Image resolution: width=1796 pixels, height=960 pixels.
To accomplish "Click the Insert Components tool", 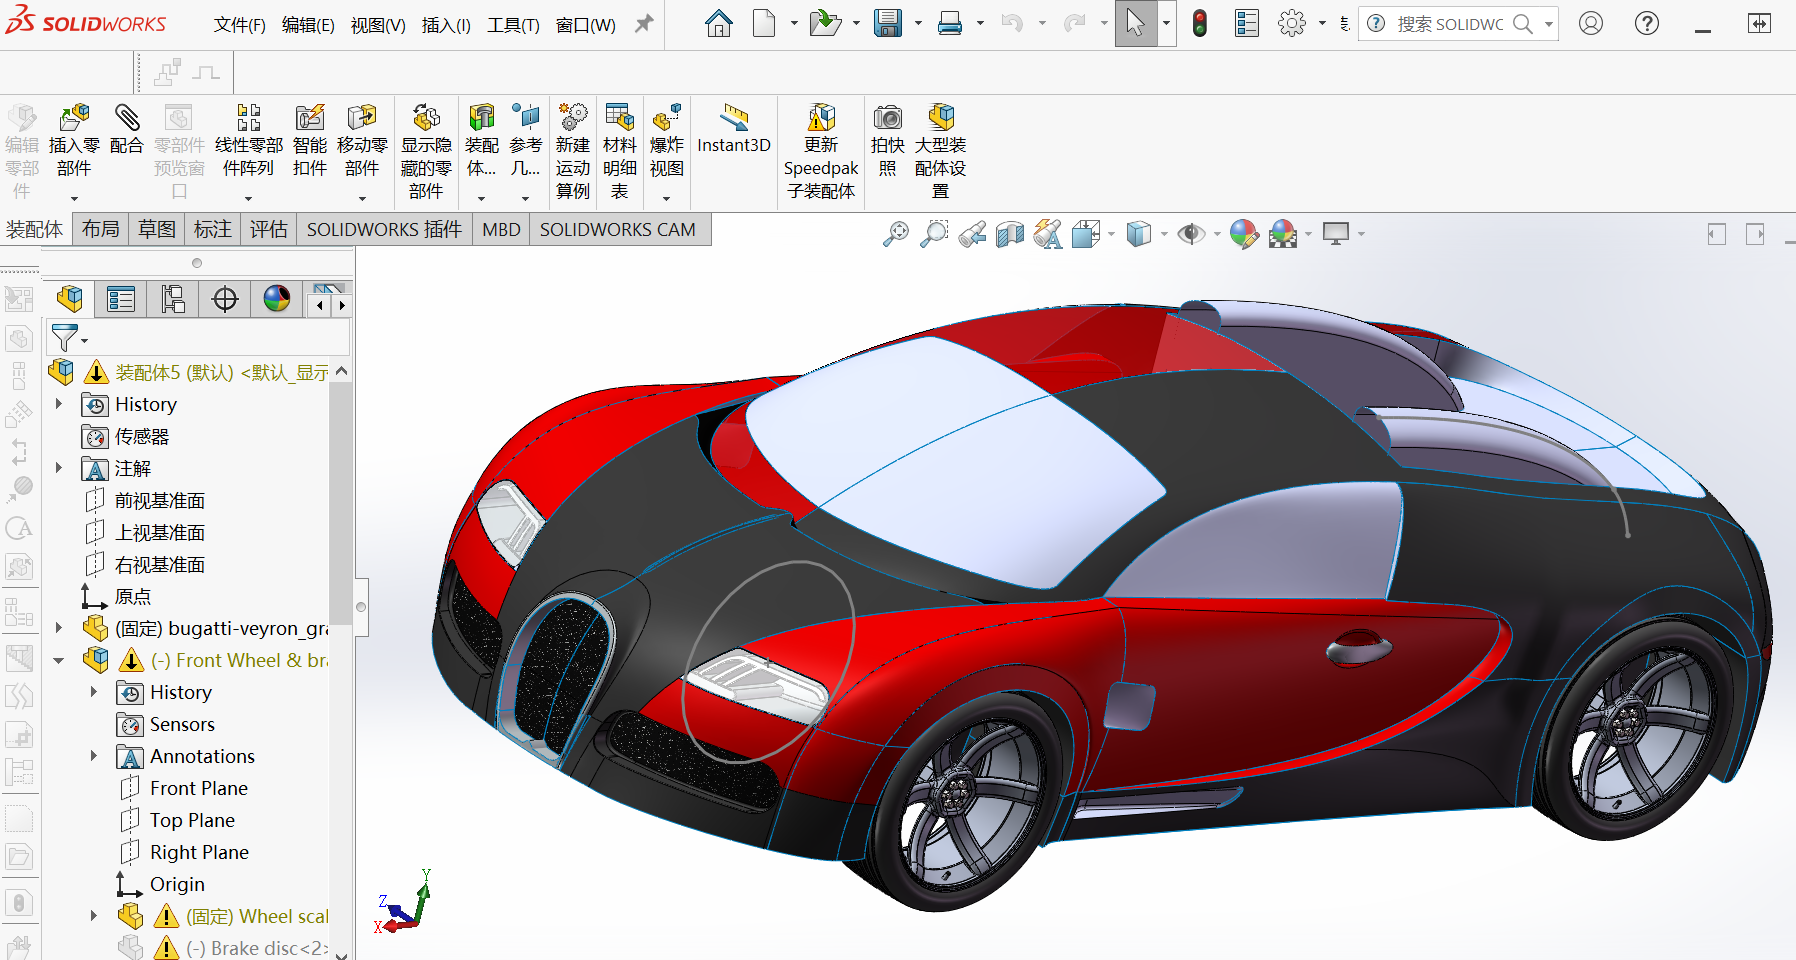I will coord(74,142).
